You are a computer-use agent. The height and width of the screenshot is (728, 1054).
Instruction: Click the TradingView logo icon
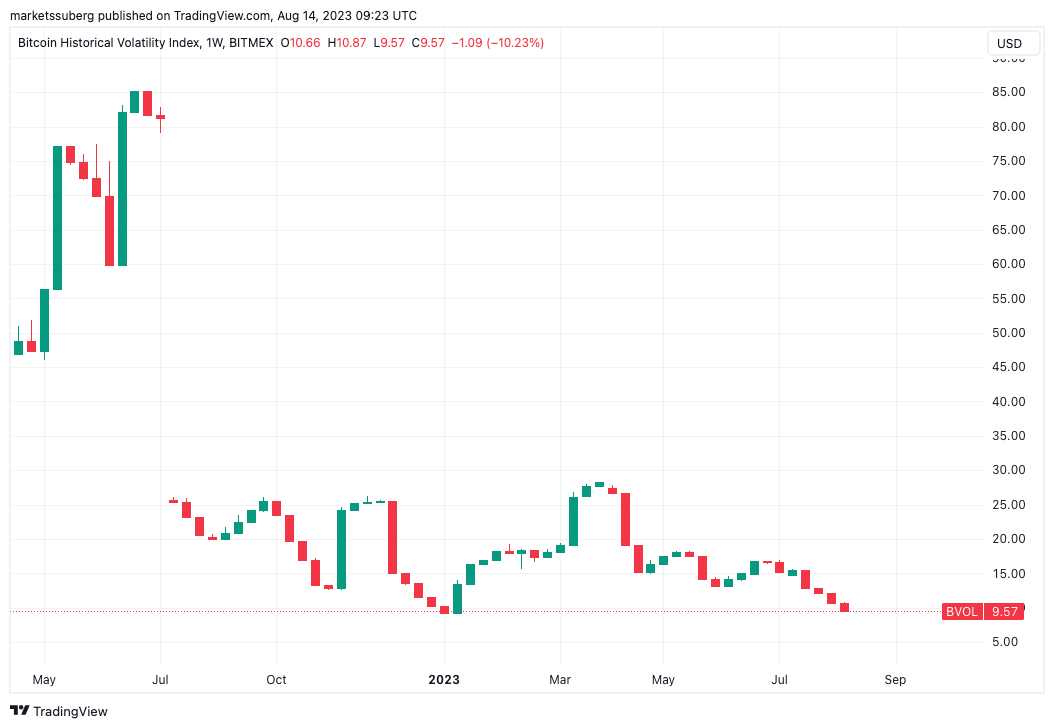coord(21,711)
